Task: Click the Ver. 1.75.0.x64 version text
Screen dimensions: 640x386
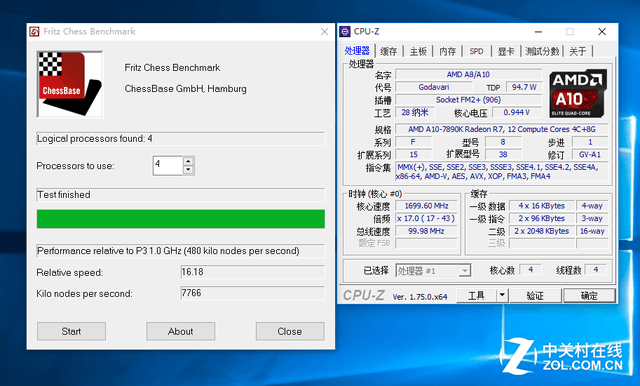Action: [x=420, y=297]
